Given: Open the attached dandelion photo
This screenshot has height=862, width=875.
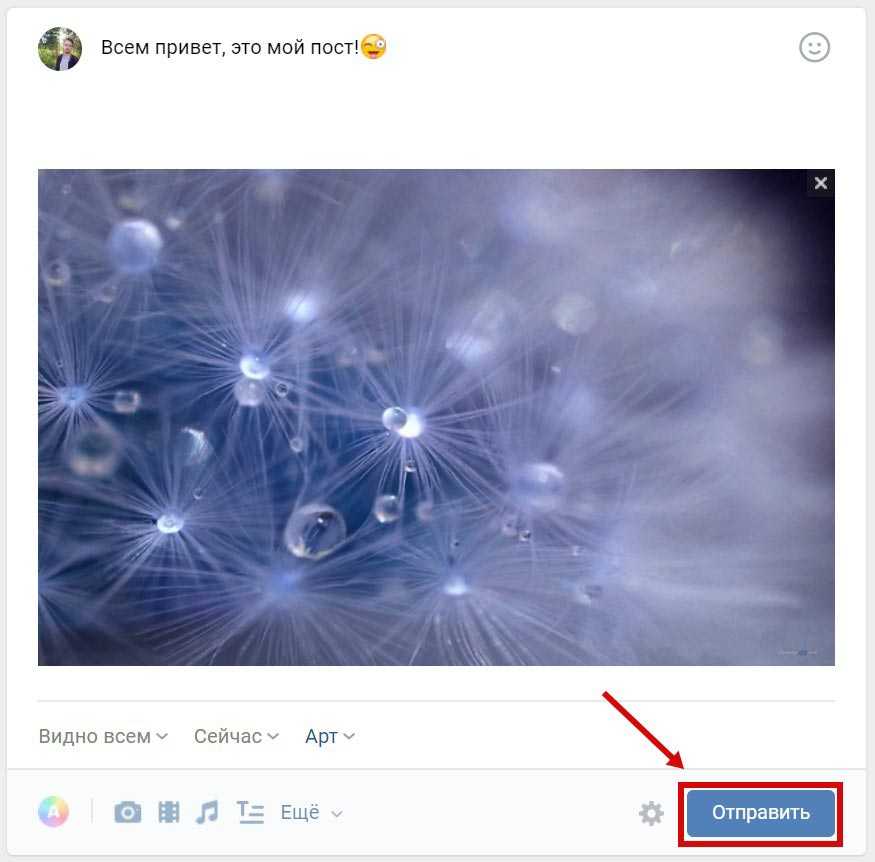Looking at the screenshot, I should (x=436, y=417).
